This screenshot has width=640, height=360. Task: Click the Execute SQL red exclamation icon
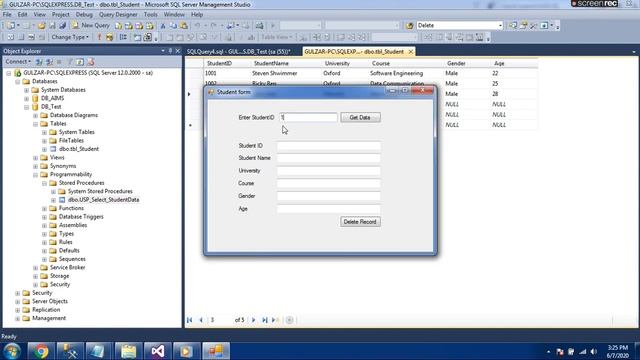[x=99, y=37]
